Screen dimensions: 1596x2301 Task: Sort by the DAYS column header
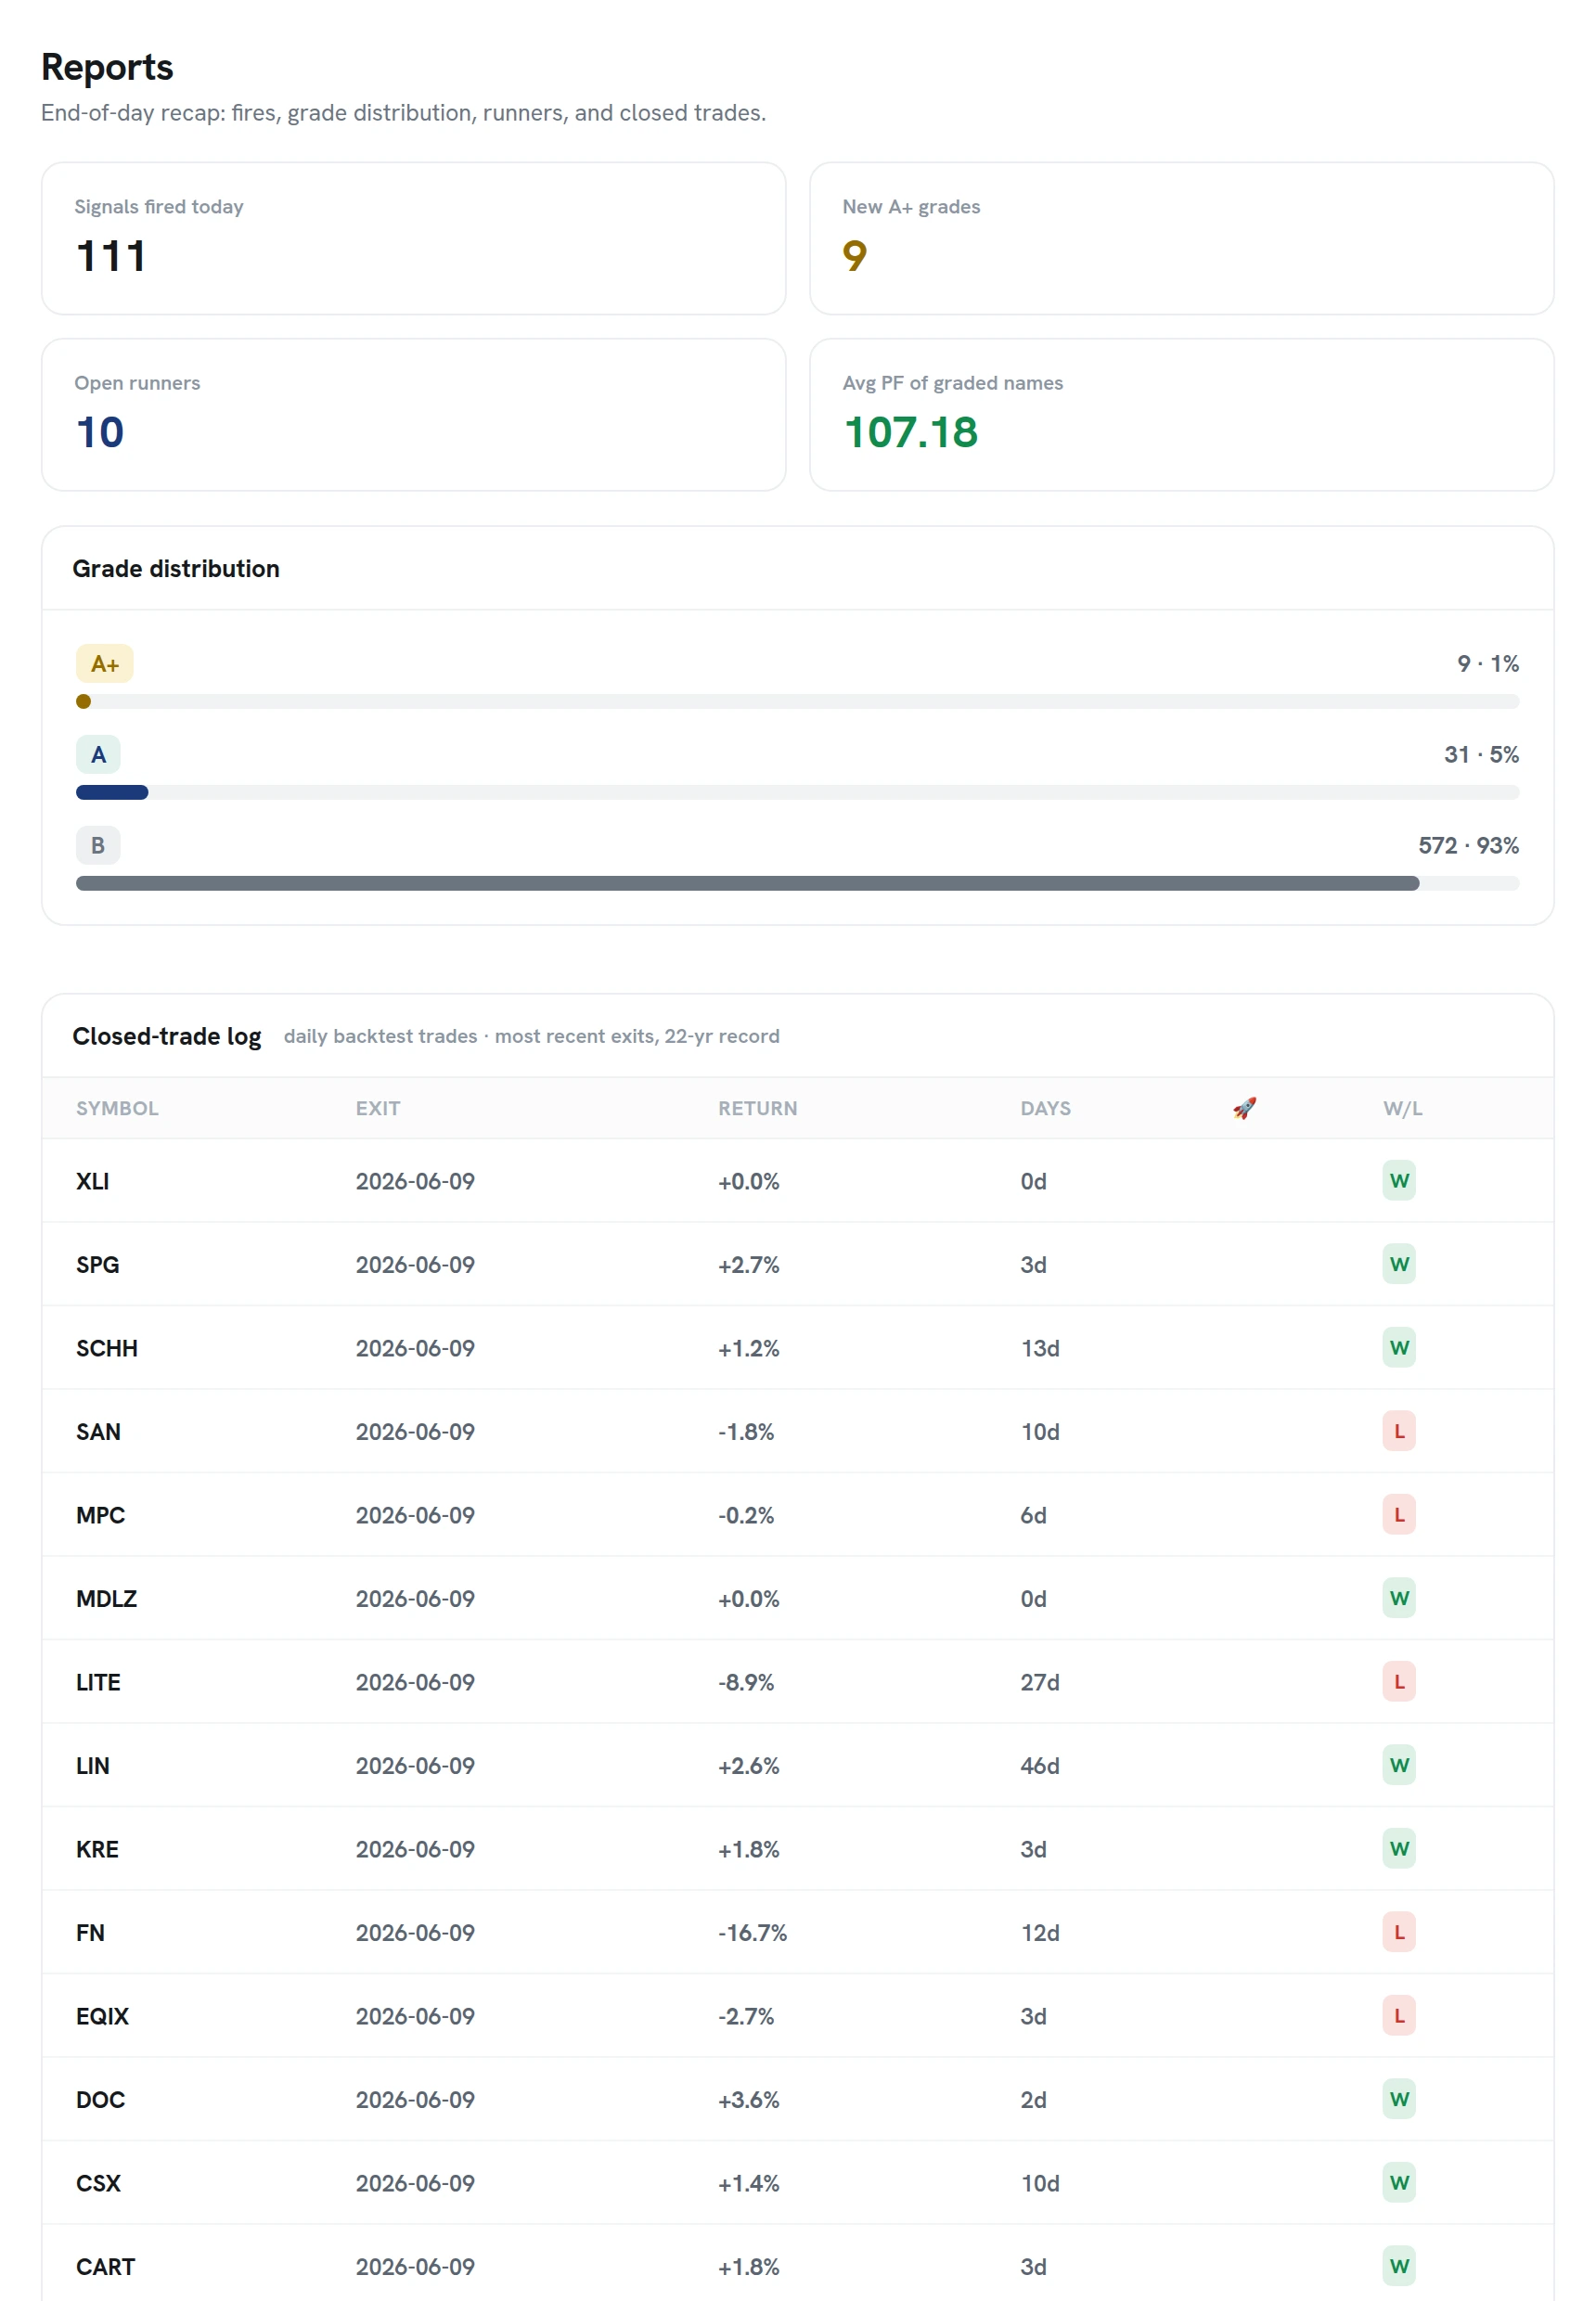(x=1045, y=1107)
